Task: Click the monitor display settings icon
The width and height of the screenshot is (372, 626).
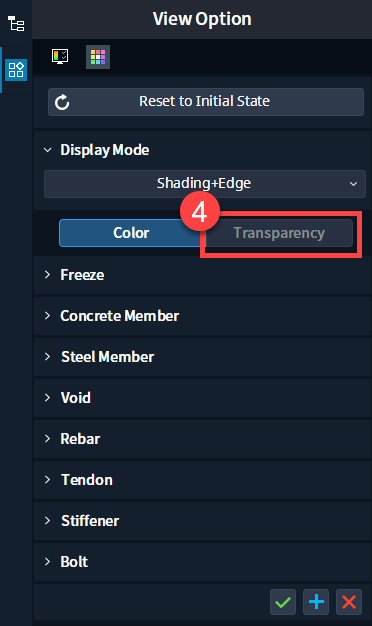Action: coord(60,57)
